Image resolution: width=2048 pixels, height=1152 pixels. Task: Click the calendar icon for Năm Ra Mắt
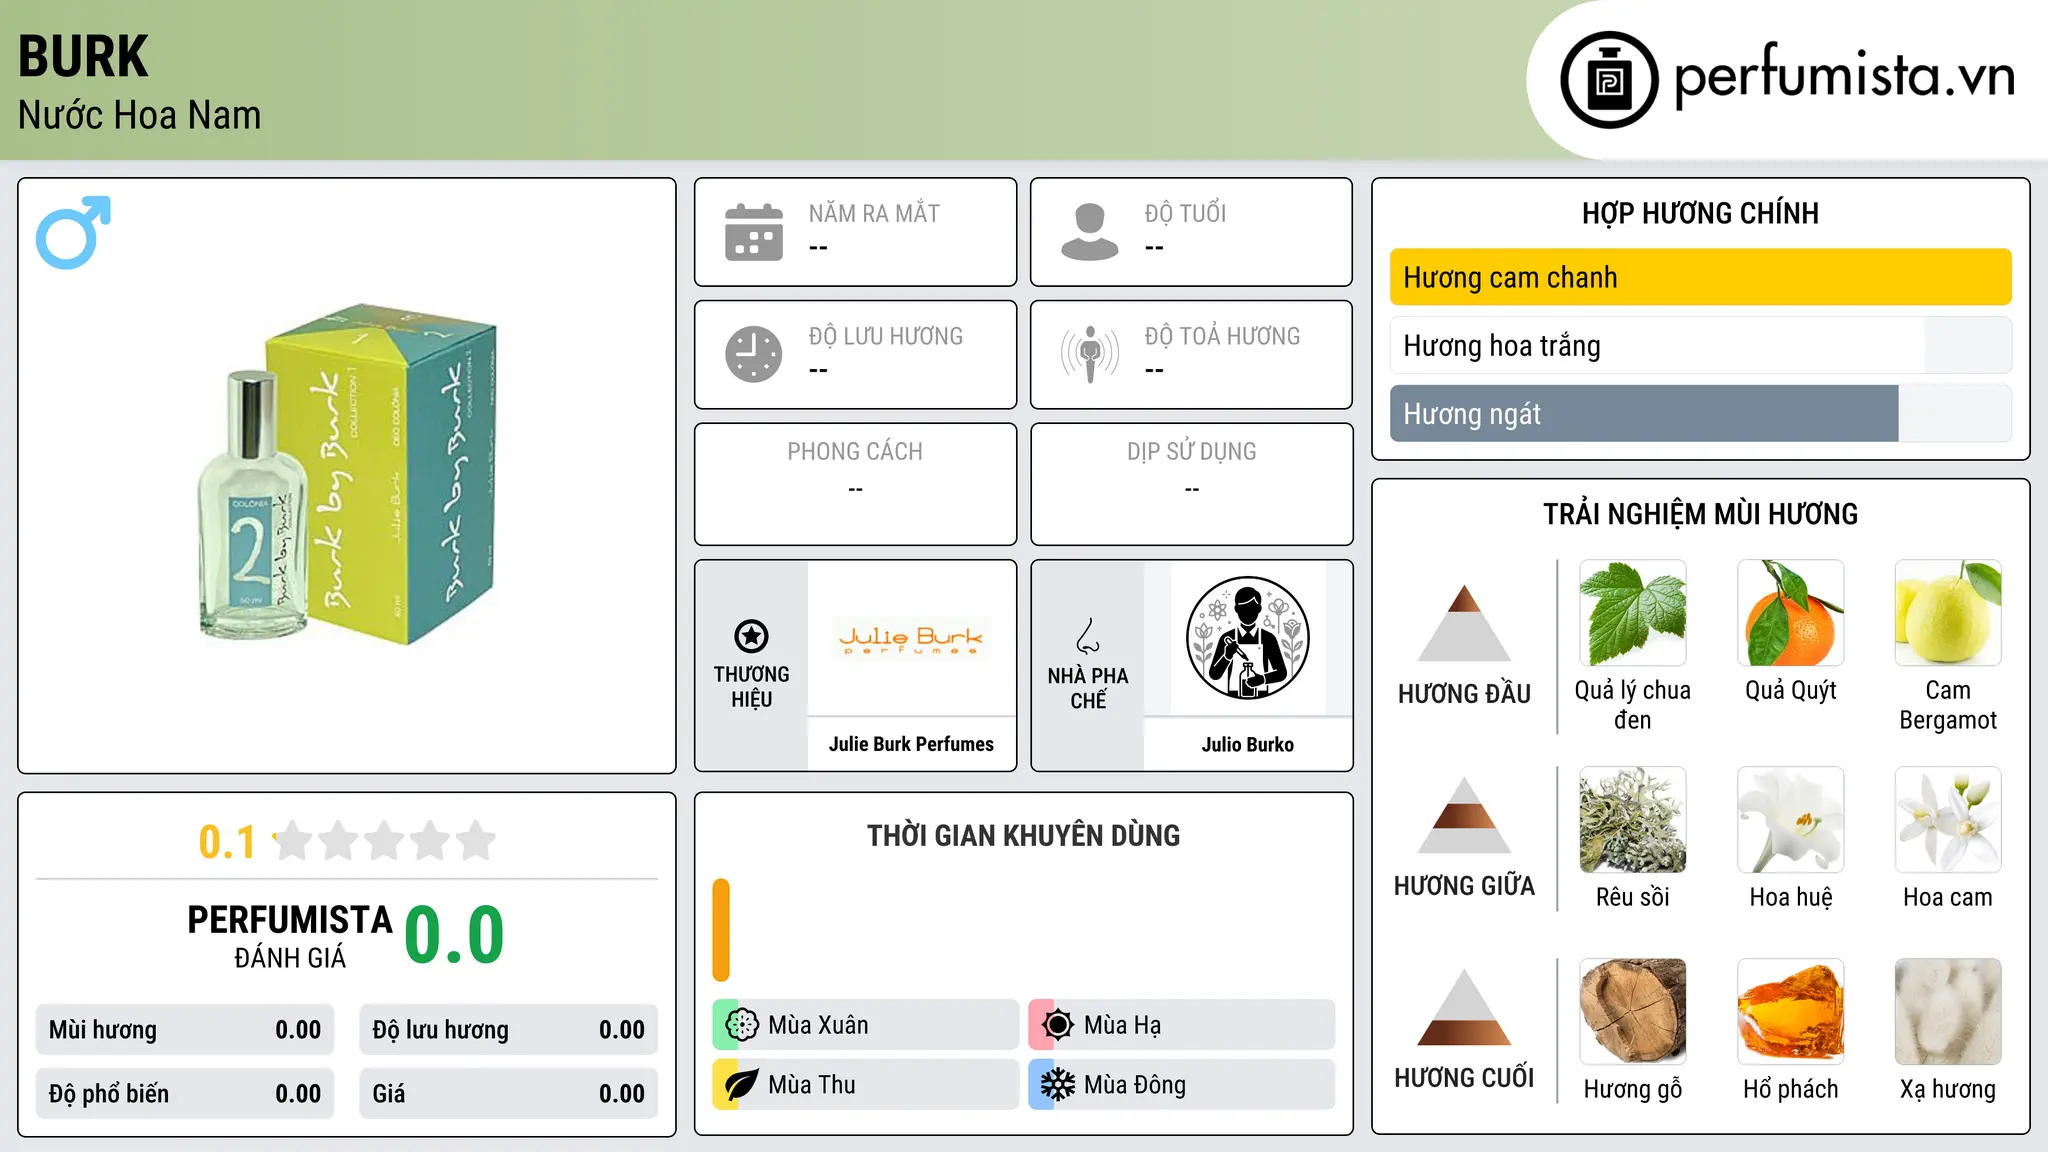(754, 232)
